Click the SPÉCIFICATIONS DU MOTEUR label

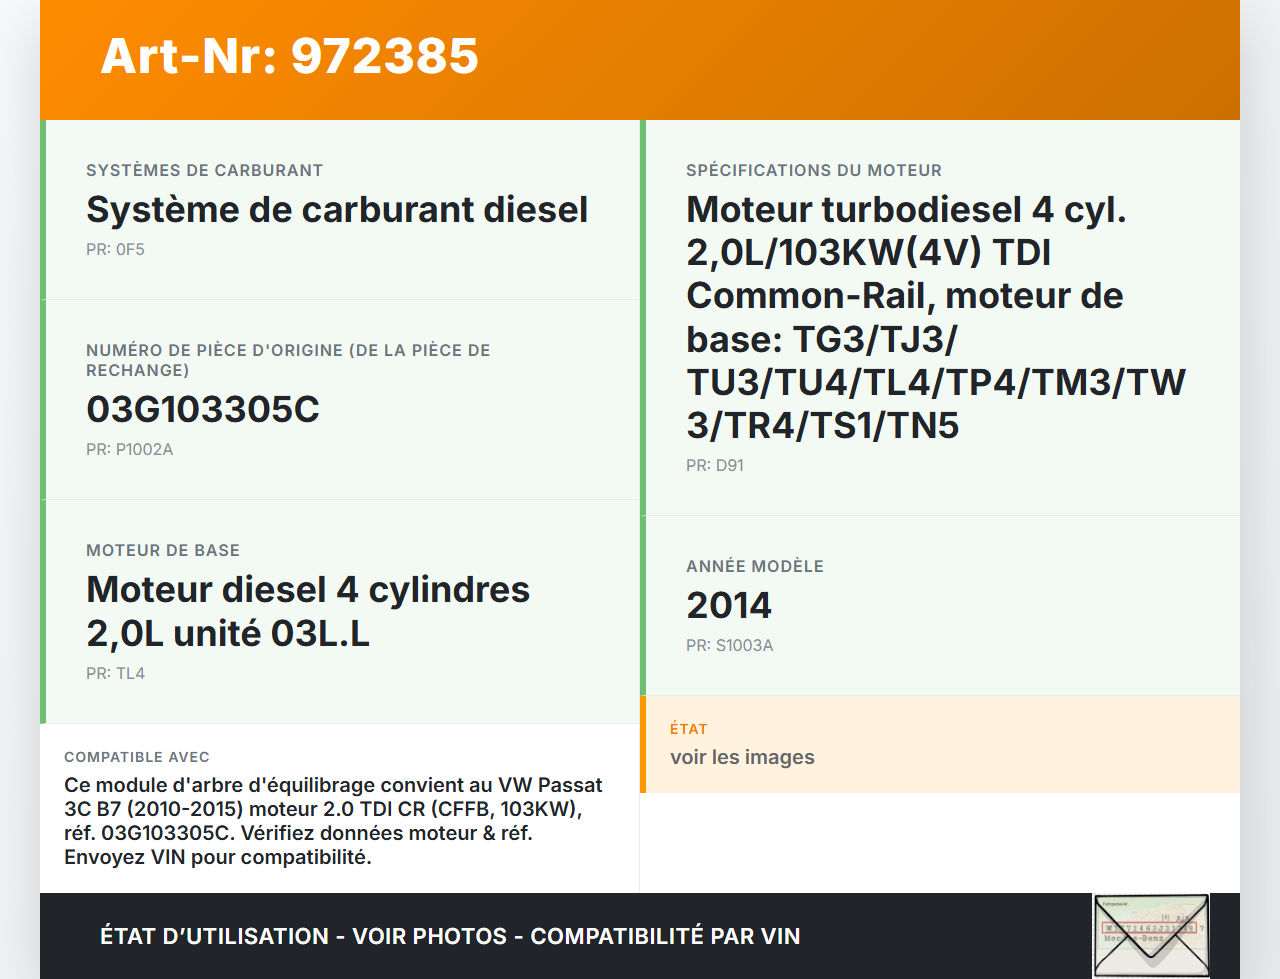(813, 170)
